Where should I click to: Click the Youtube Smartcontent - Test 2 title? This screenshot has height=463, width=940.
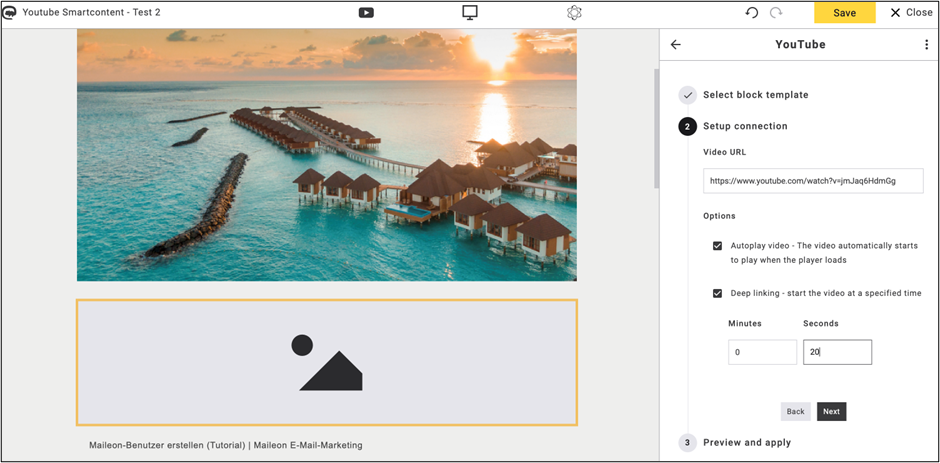tap(91, 12)
